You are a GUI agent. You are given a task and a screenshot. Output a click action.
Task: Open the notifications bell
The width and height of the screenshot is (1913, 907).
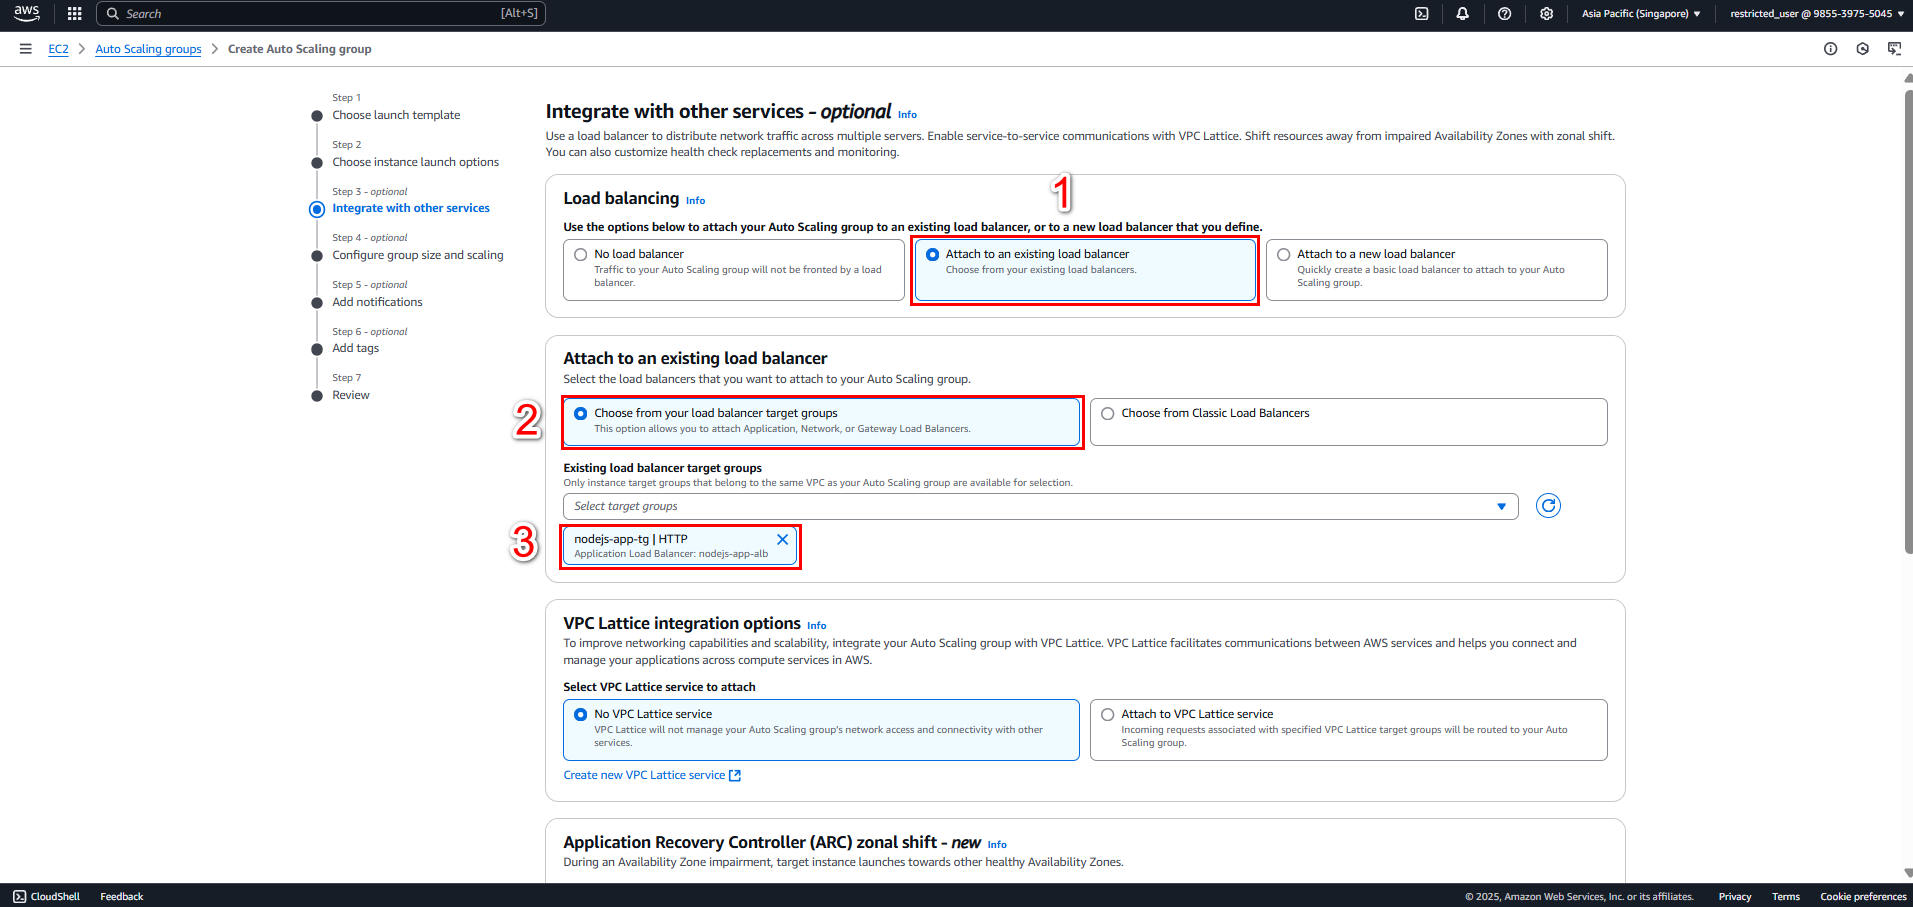(1462, 14)
